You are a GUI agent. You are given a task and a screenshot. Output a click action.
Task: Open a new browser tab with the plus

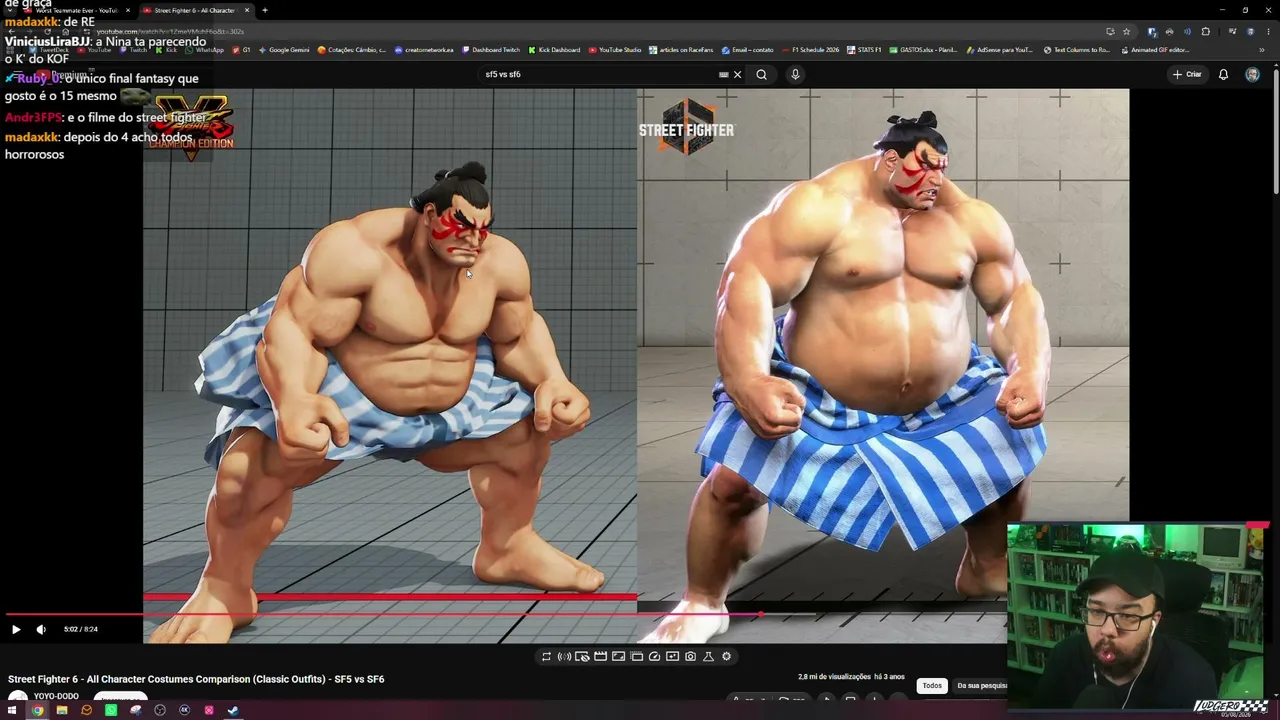[264, 10]
